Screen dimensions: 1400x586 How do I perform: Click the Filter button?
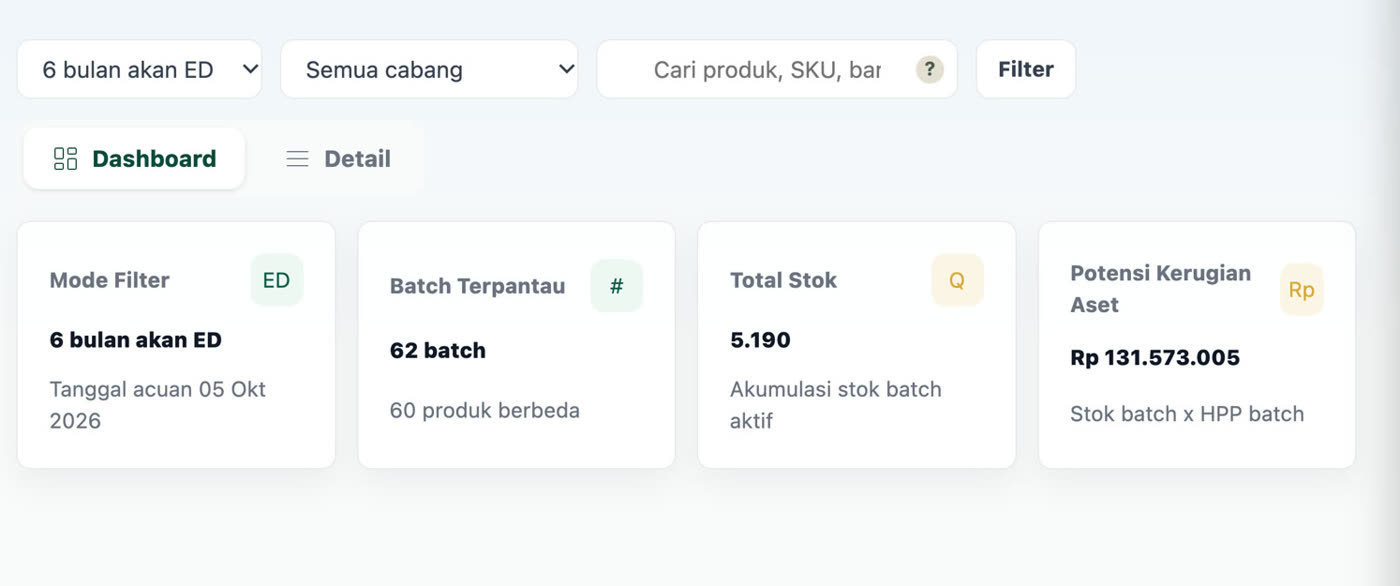tap(1026, 69)
